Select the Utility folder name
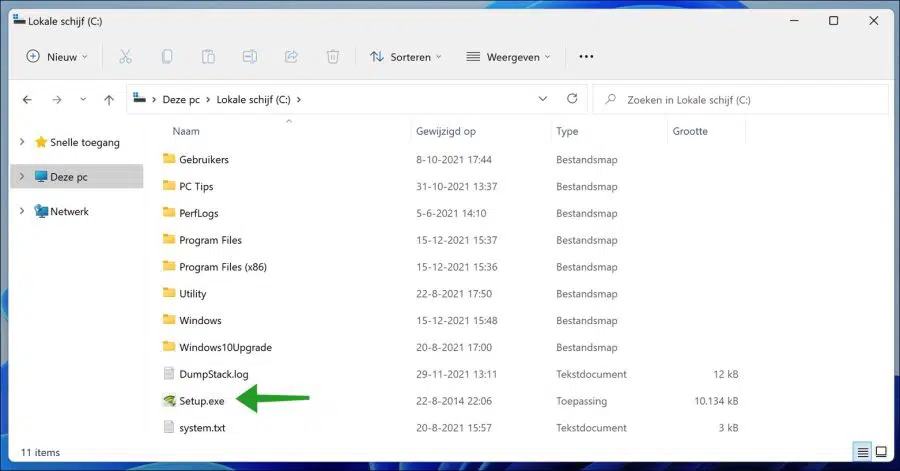 coord(192,294)
